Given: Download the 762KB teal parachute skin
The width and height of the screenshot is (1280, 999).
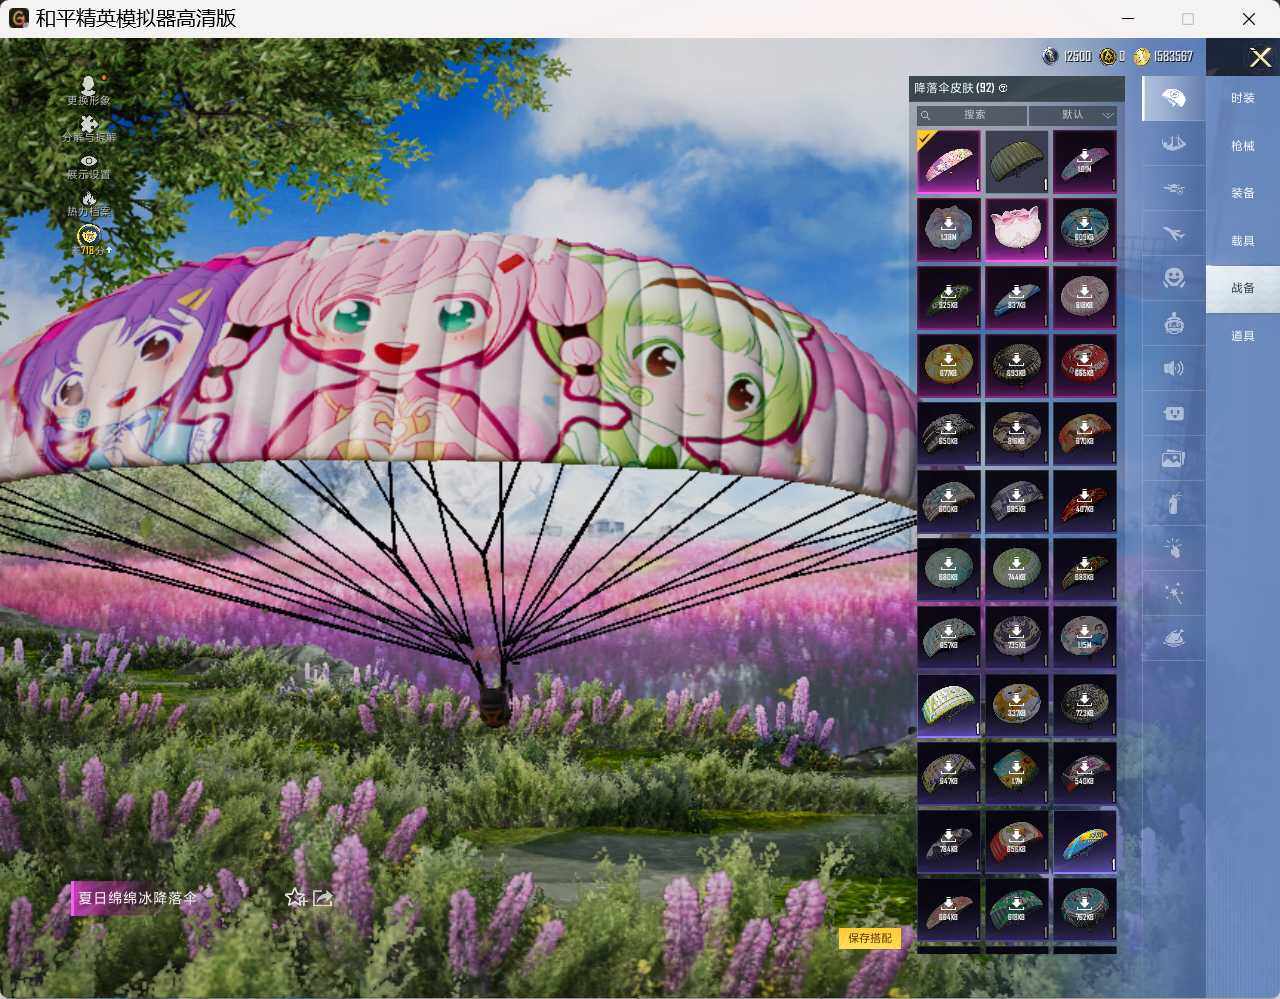Looking at the screenshot, I should click(x=1085, y=910).
